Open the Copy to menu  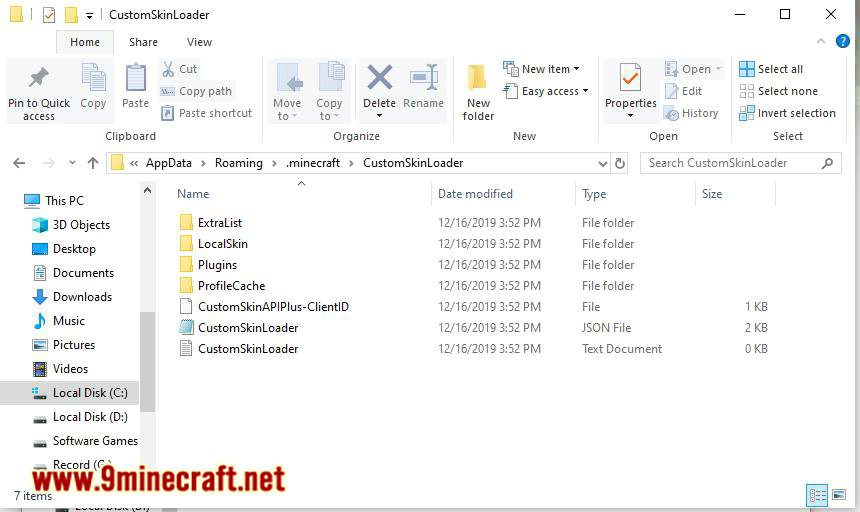(329, 91)
